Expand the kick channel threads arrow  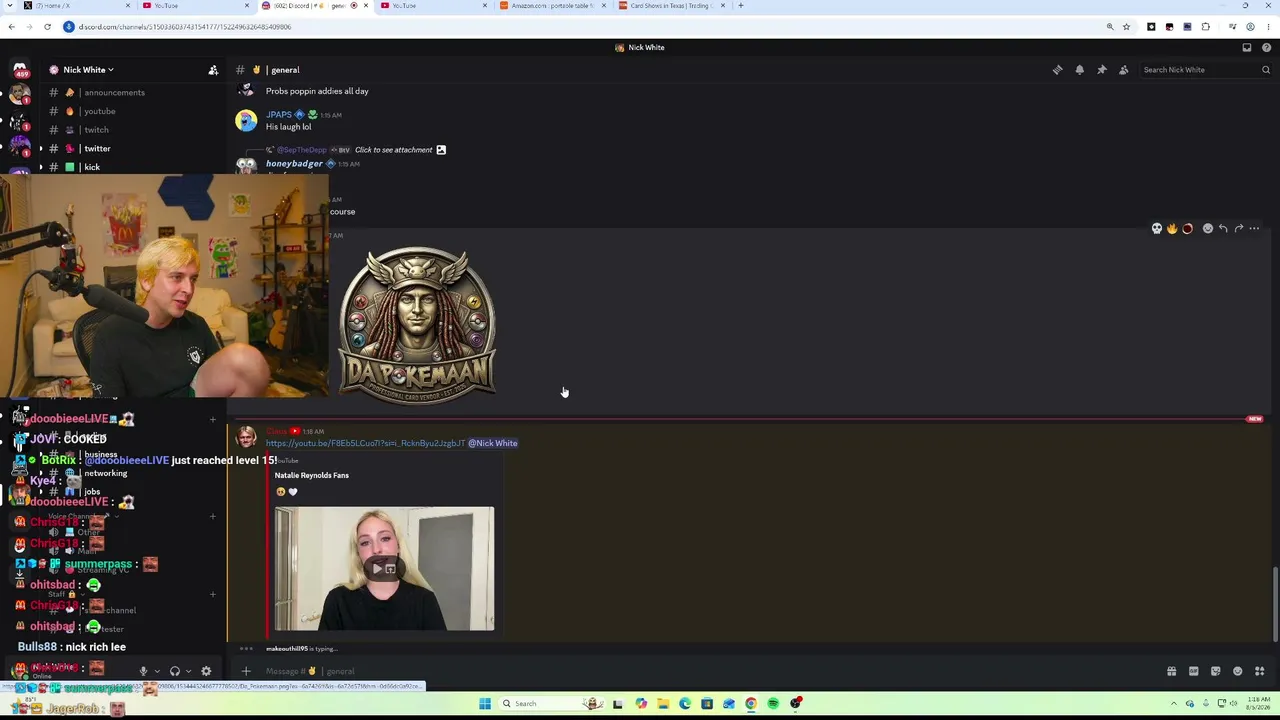pos(41,167)
